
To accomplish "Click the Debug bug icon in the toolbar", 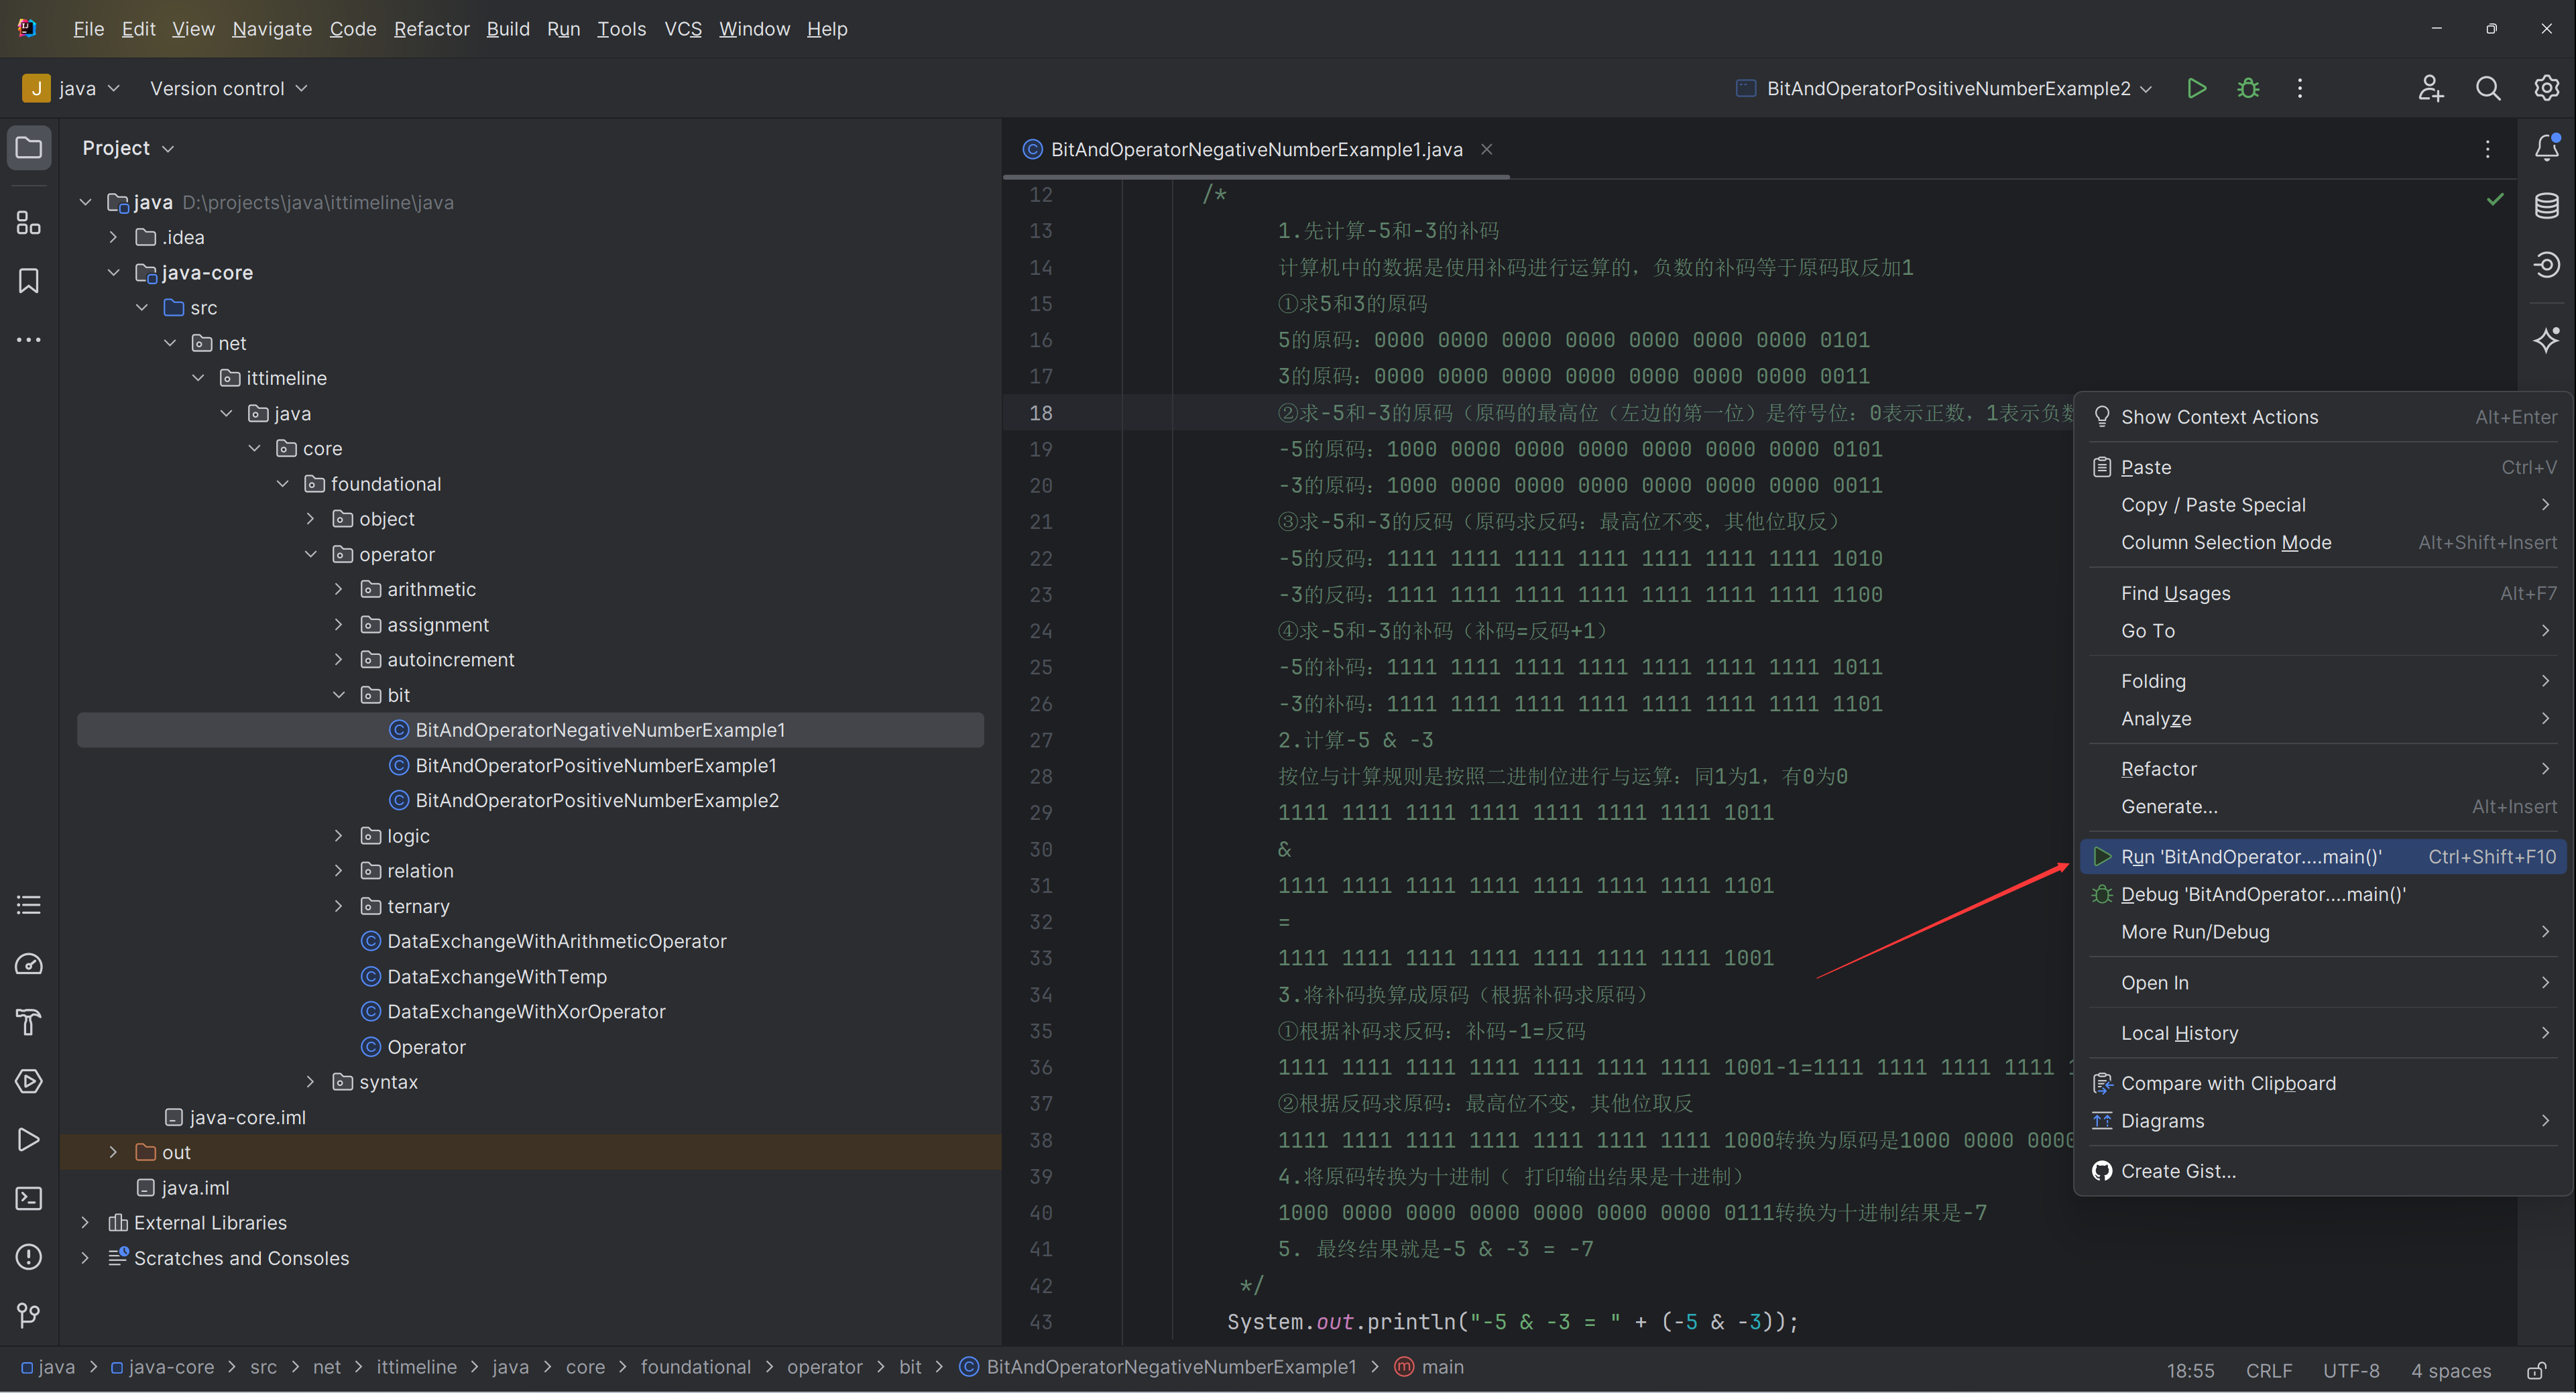I will coord(2248,88).
